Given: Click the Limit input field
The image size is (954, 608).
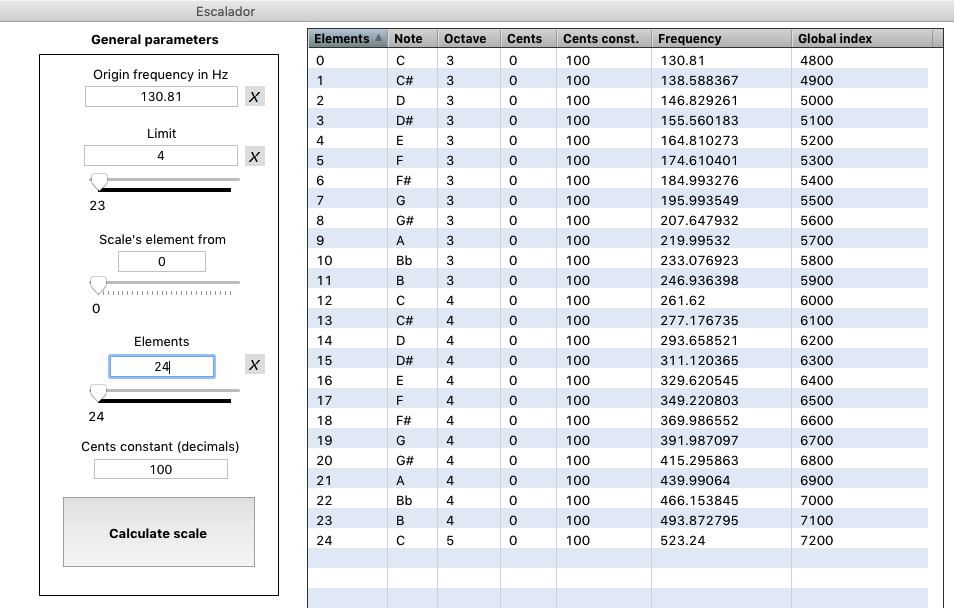Looking at the screenshot, I should point(161,156).
